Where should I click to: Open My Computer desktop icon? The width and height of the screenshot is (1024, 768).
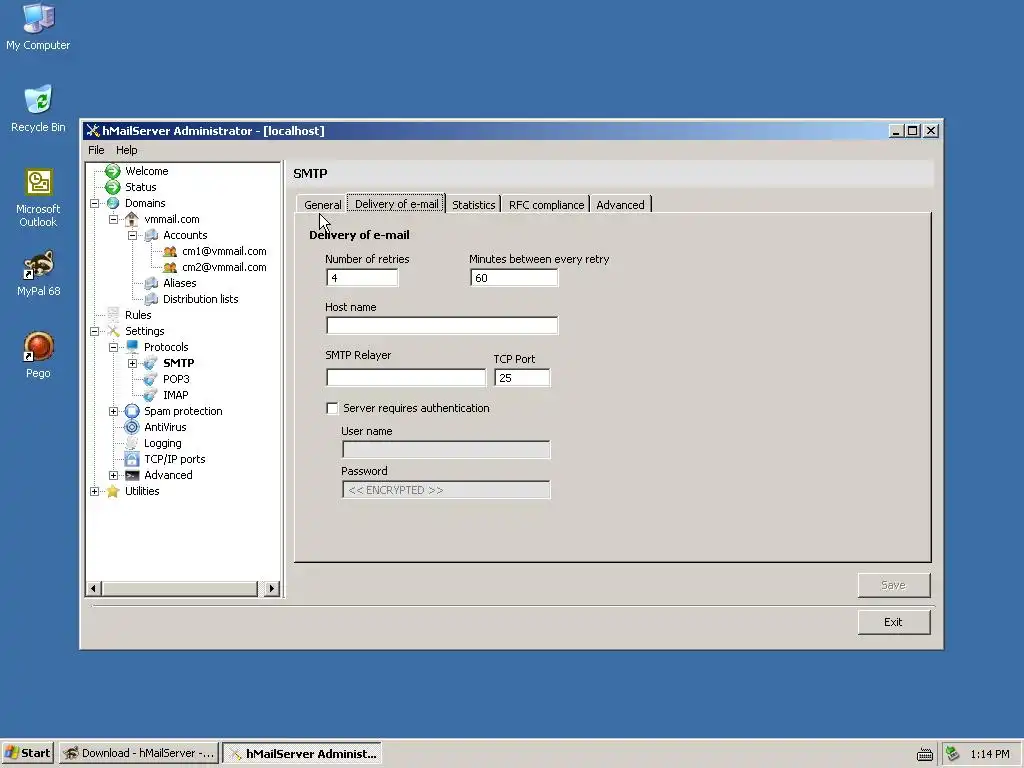pyautogui.click(x=38, y=27)
